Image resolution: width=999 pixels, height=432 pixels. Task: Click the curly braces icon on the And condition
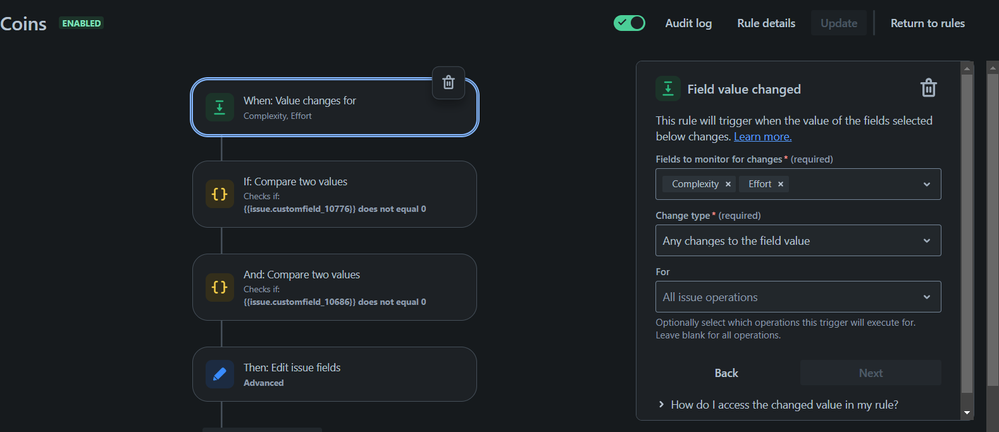pyautogui.click(x=219, y=287)
